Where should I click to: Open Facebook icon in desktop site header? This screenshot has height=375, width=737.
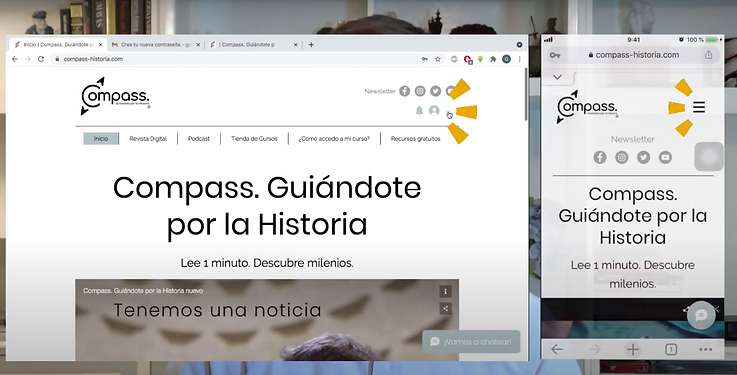coord(404,91)
